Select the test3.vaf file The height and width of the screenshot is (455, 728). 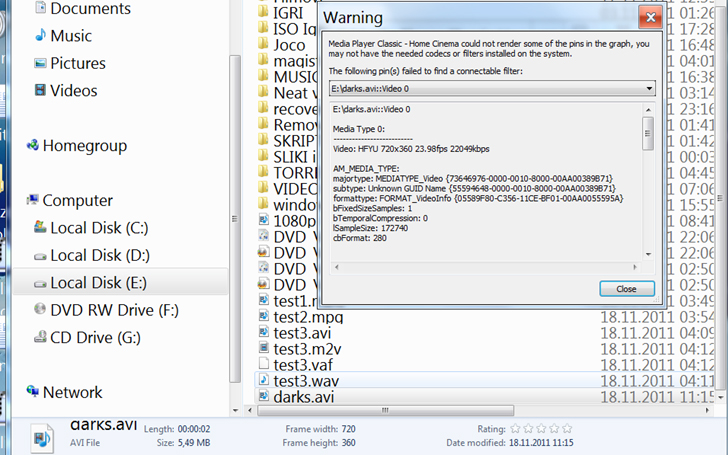[303, 364]
